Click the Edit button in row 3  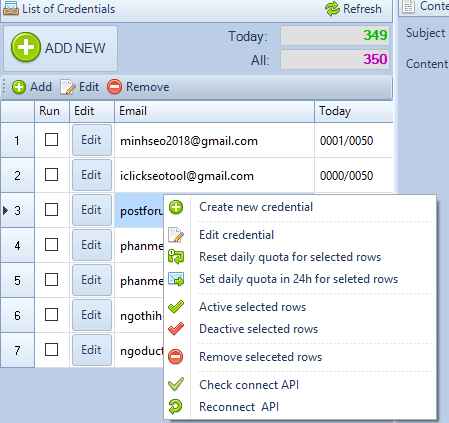[x=92, y=210]
